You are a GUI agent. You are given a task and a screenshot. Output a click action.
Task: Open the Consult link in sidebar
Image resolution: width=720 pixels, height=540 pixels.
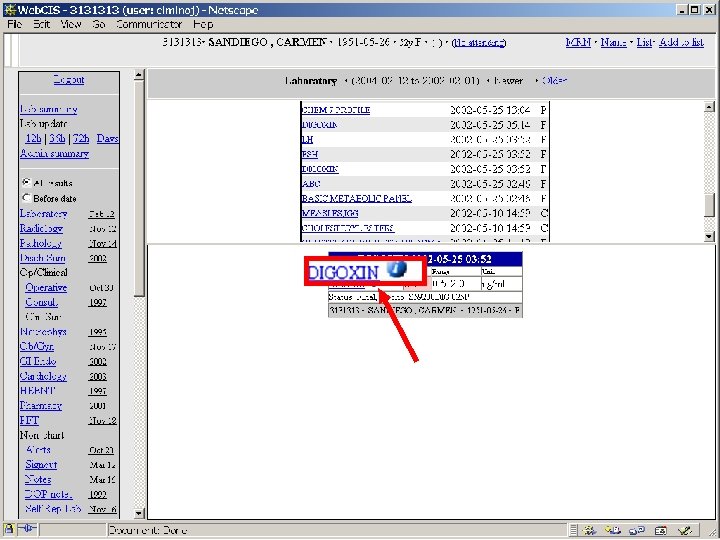[41, 302]
